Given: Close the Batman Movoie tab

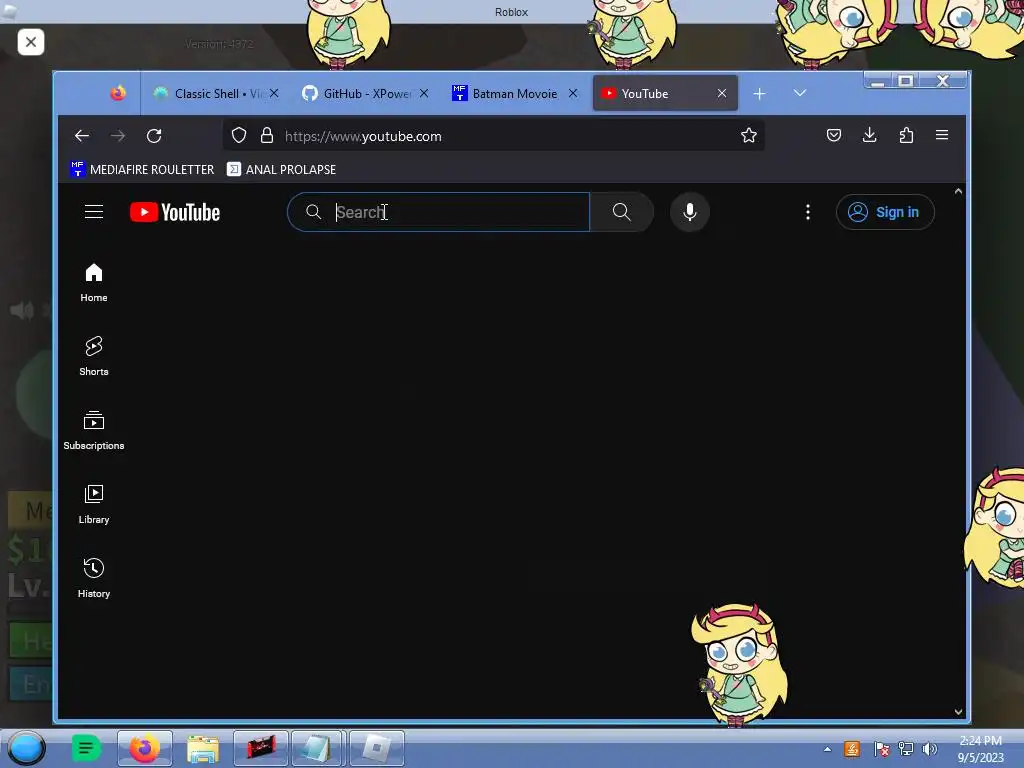Looking at the screenshot, I should (573, 93).
